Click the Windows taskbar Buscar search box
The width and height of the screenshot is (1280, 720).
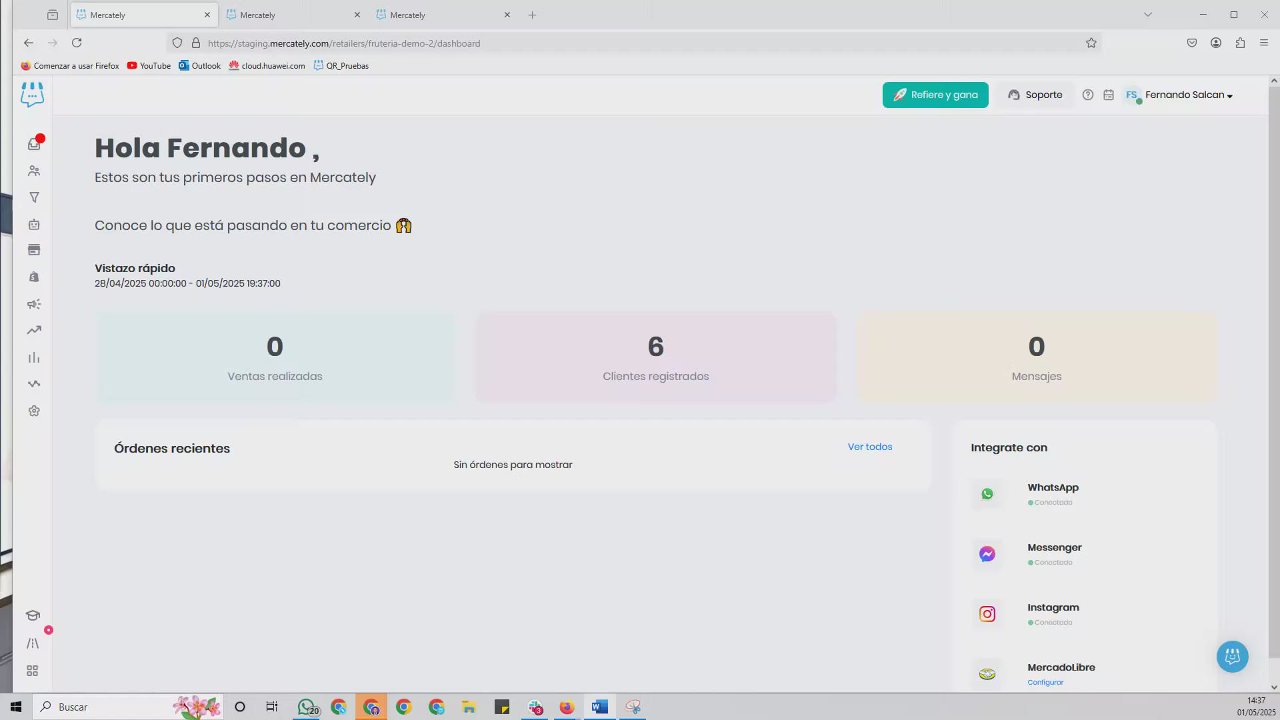click(x=129, y=707)
